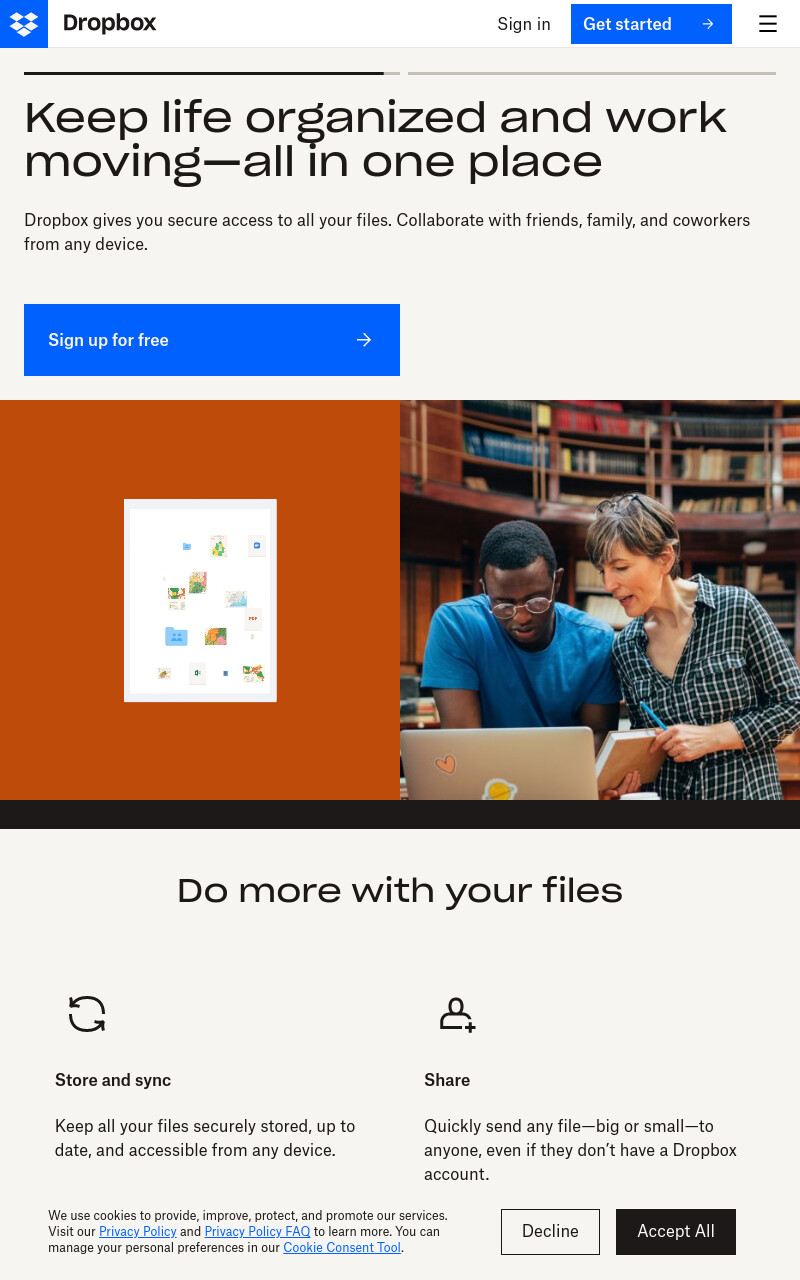Click the Share person-plus icon
This screenshot has width=800, height=1280.
click(457, 1014)
